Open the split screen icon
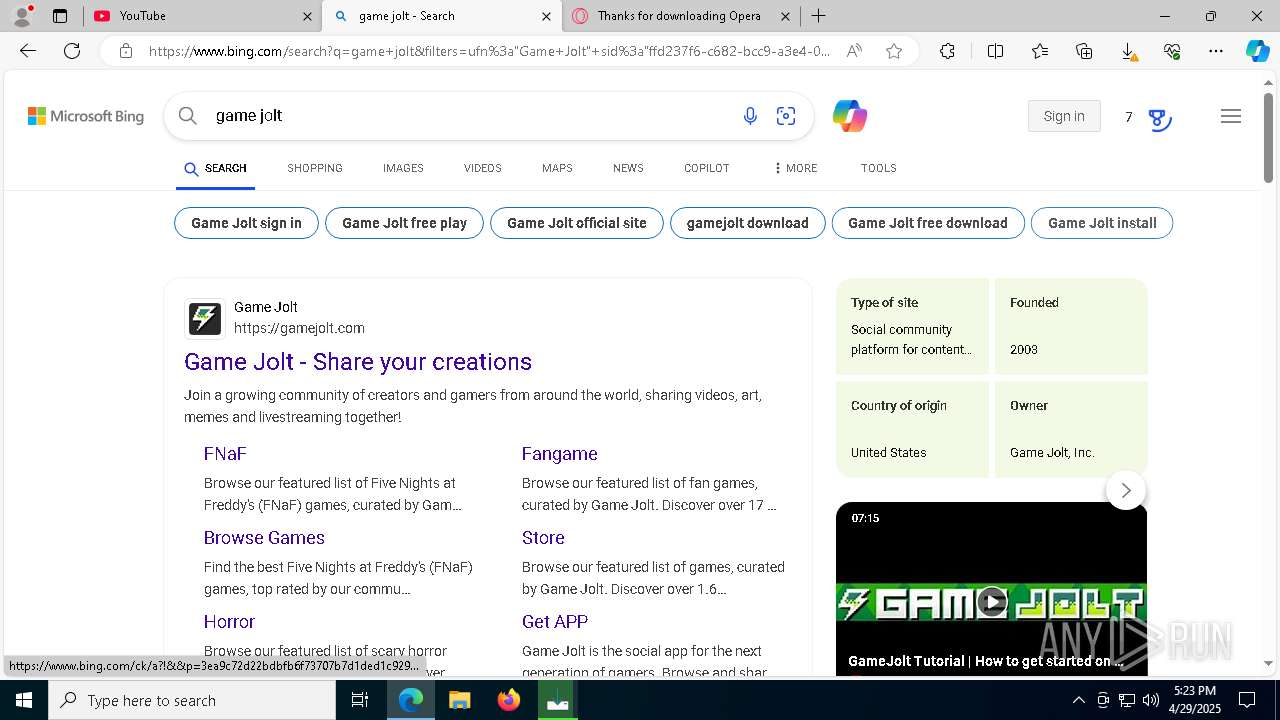 click(x=995, y=51)
